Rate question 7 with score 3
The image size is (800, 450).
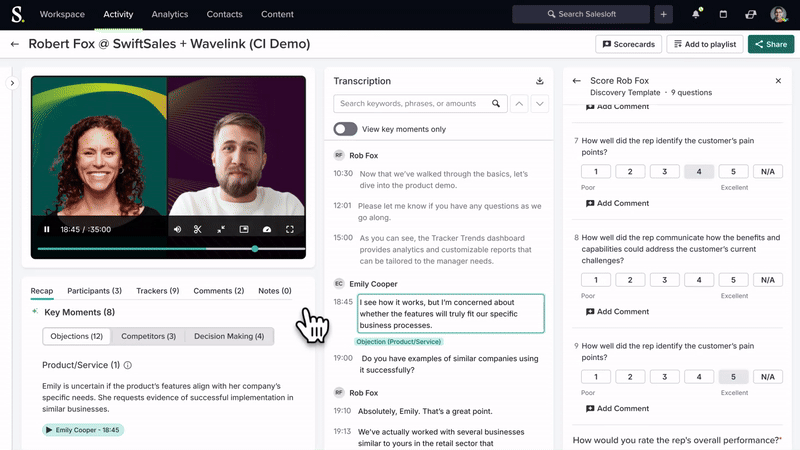(x=664, y=171)
